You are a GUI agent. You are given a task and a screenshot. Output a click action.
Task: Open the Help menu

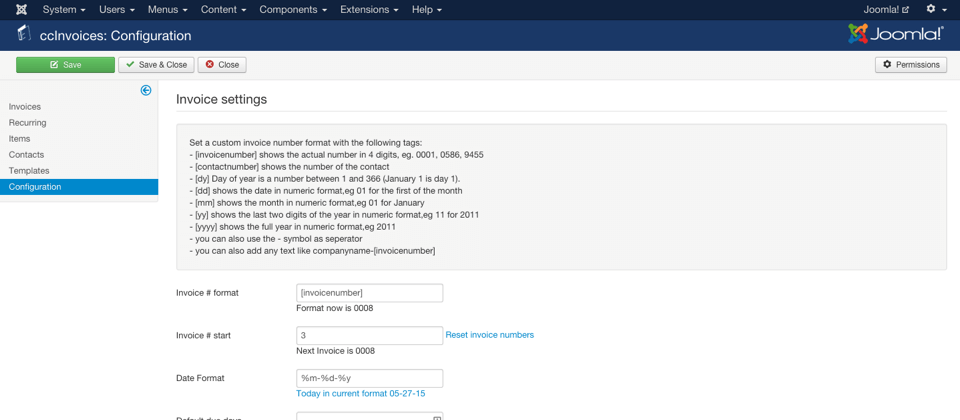tap(426, 10)
